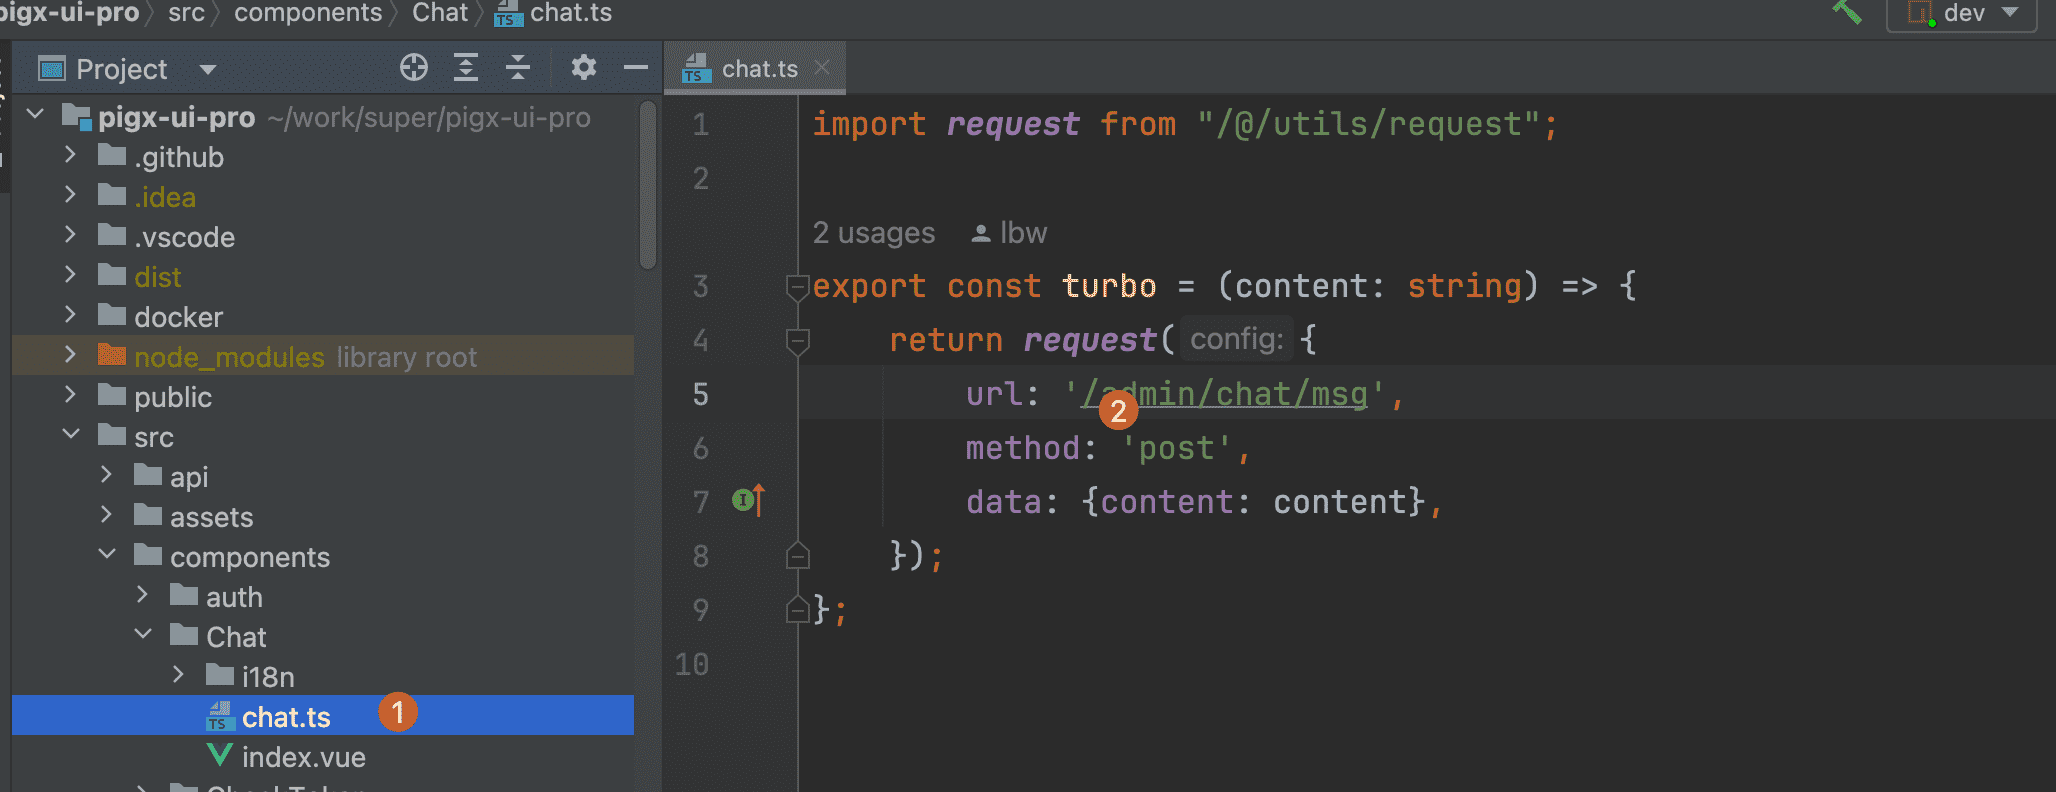Open index.vue in the project tree

[303, 757]
